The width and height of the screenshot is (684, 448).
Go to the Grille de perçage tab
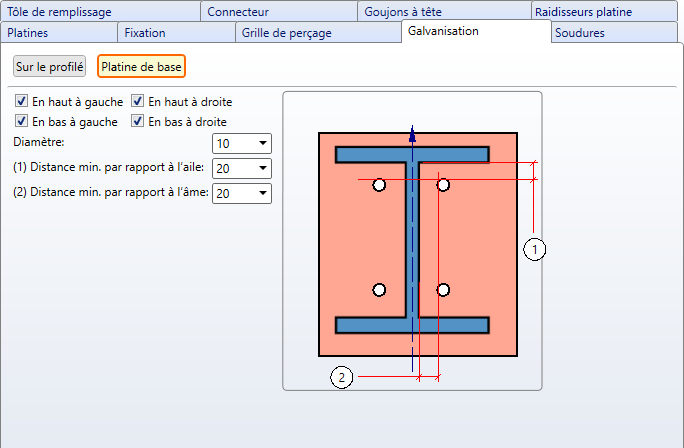click(x=286, y=33)
